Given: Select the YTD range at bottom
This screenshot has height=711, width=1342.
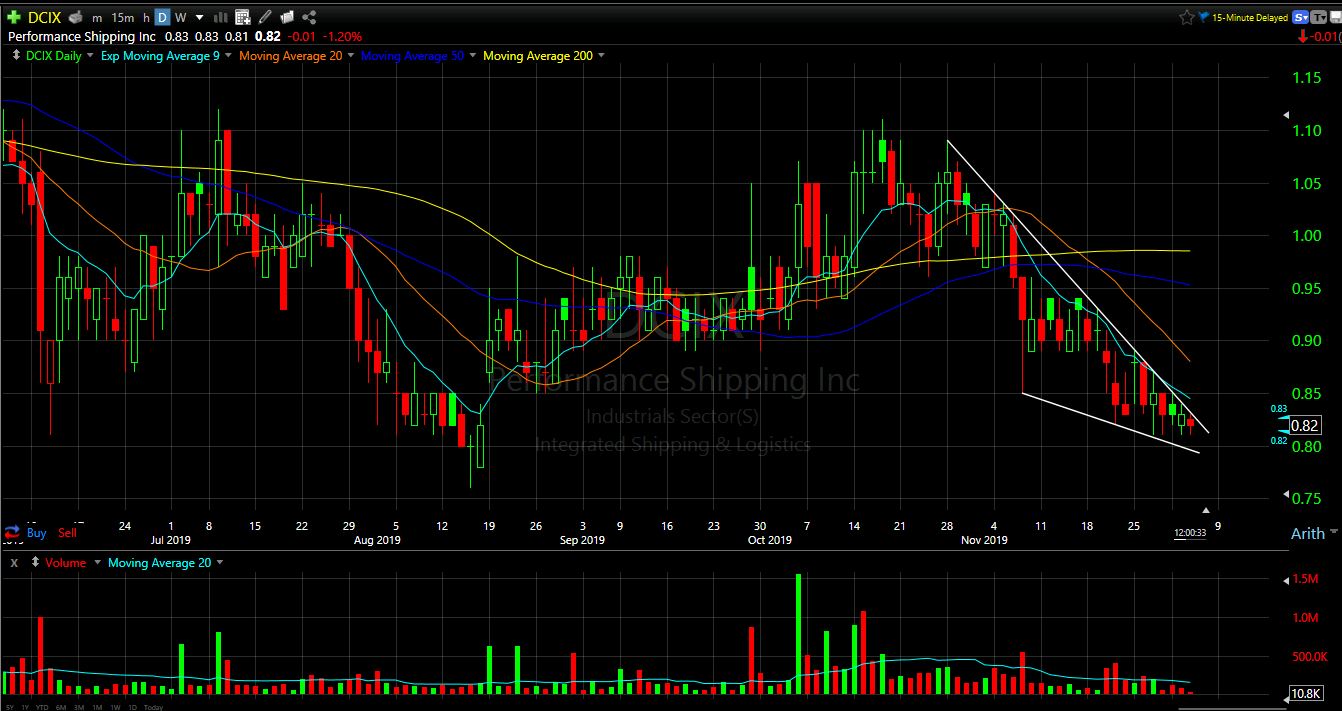Looking at the screenshot, I should [x=42, y=707].
